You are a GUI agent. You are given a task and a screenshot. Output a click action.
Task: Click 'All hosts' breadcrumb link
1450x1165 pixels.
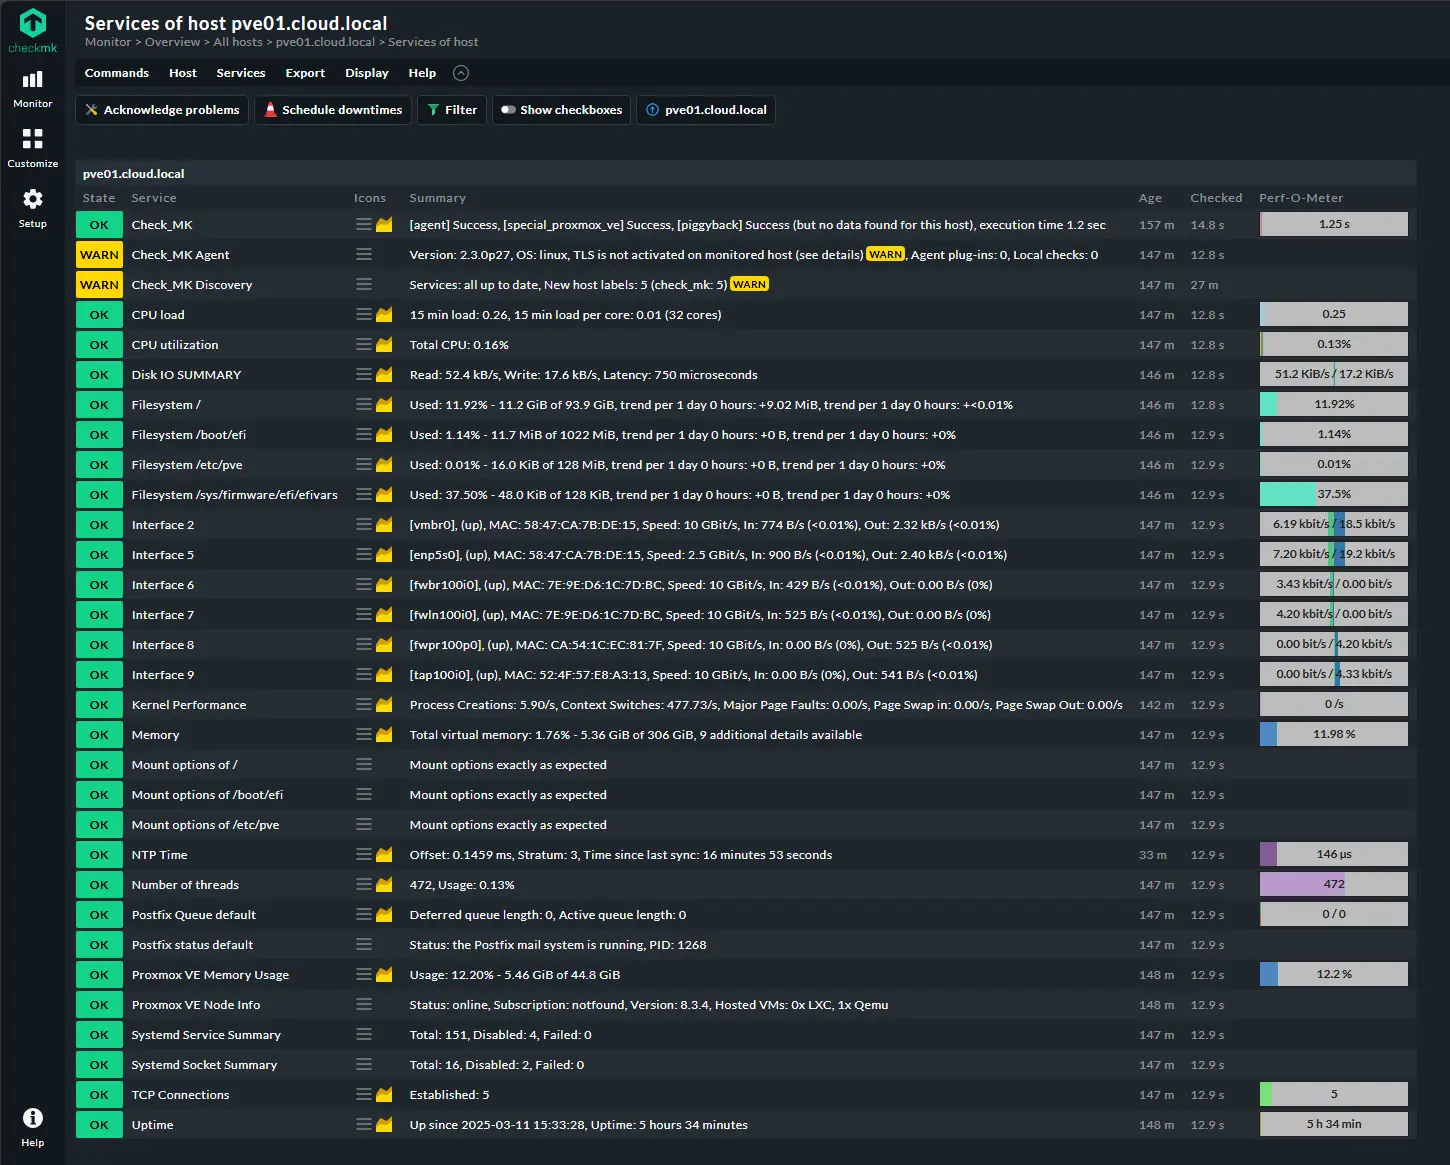pyautogui.click(x=238, y=42)
